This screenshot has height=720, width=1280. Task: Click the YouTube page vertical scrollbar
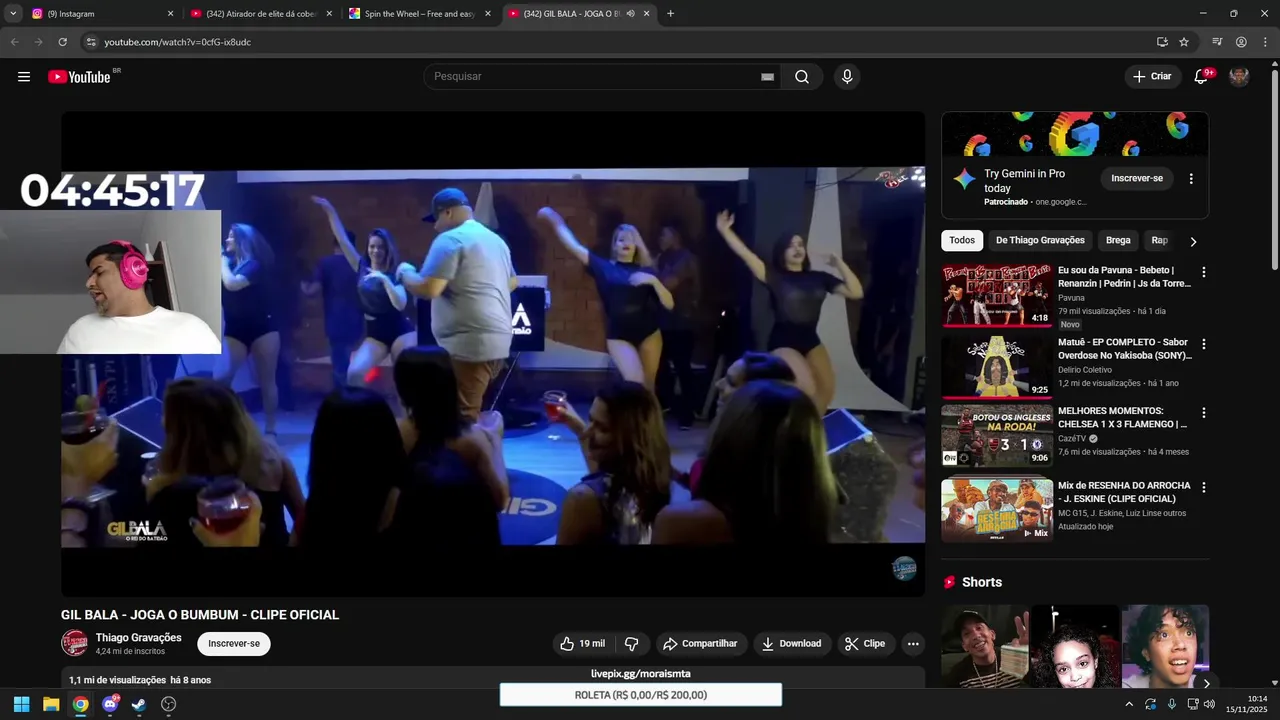point(1274,168)
